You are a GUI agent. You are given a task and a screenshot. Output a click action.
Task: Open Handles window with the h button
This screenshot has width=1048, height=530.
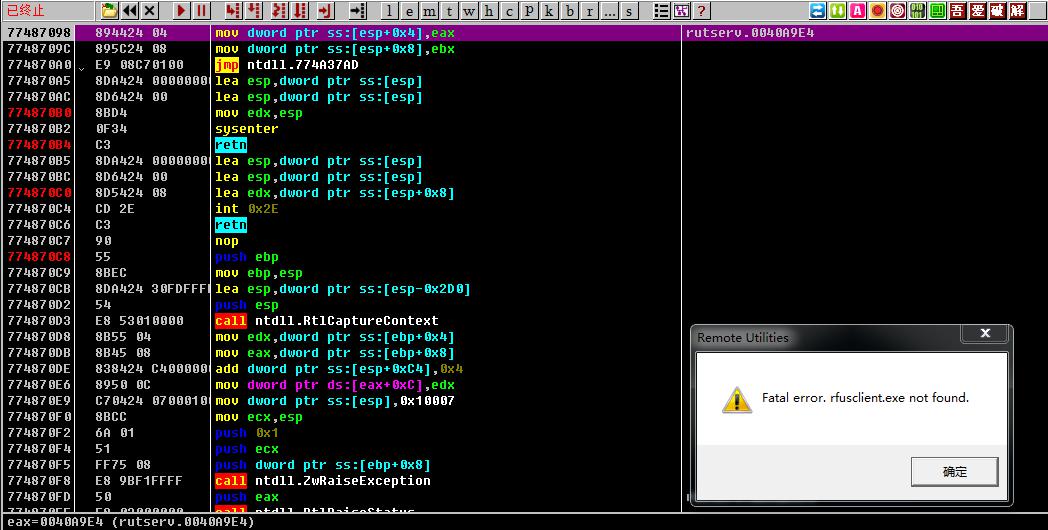[490, 11]
